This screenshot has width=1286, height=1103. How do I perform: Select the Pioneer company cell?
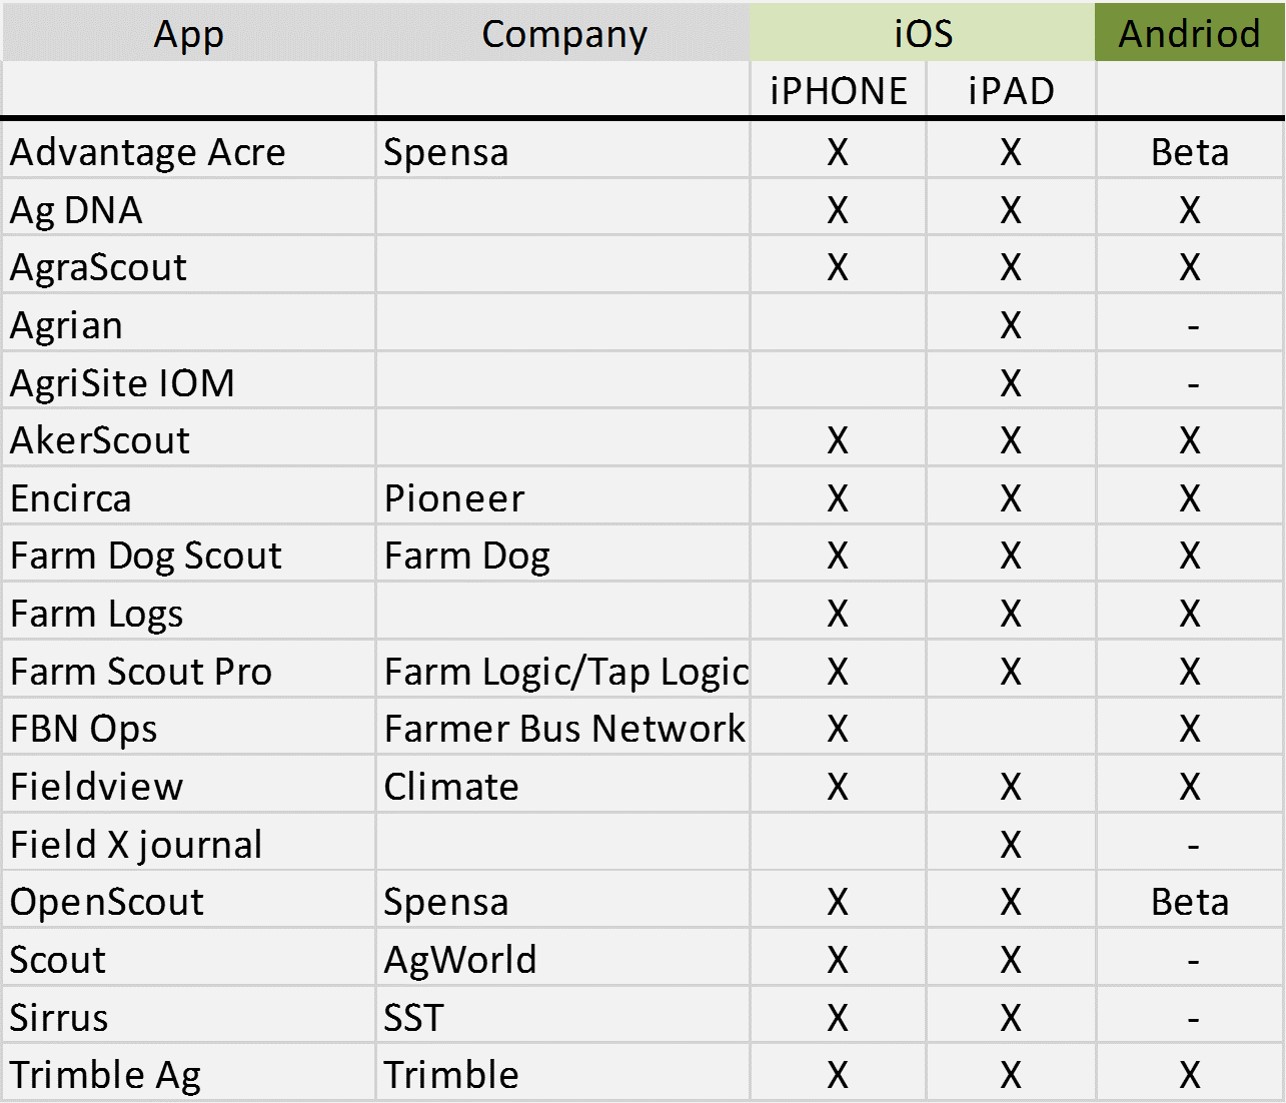click(454, 498)
